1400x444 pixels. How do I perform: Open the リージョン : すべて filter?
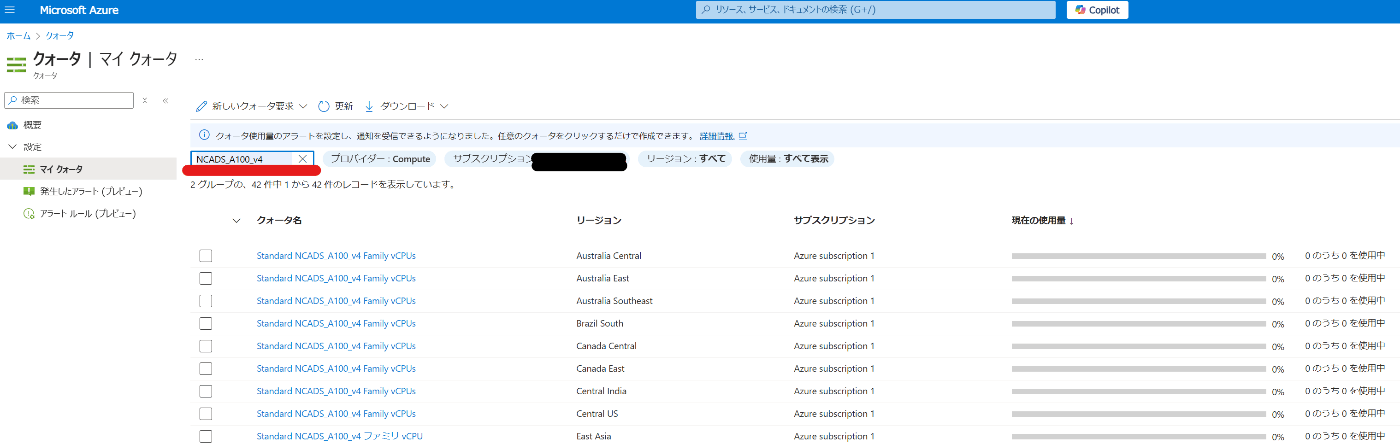coord(687,159)
